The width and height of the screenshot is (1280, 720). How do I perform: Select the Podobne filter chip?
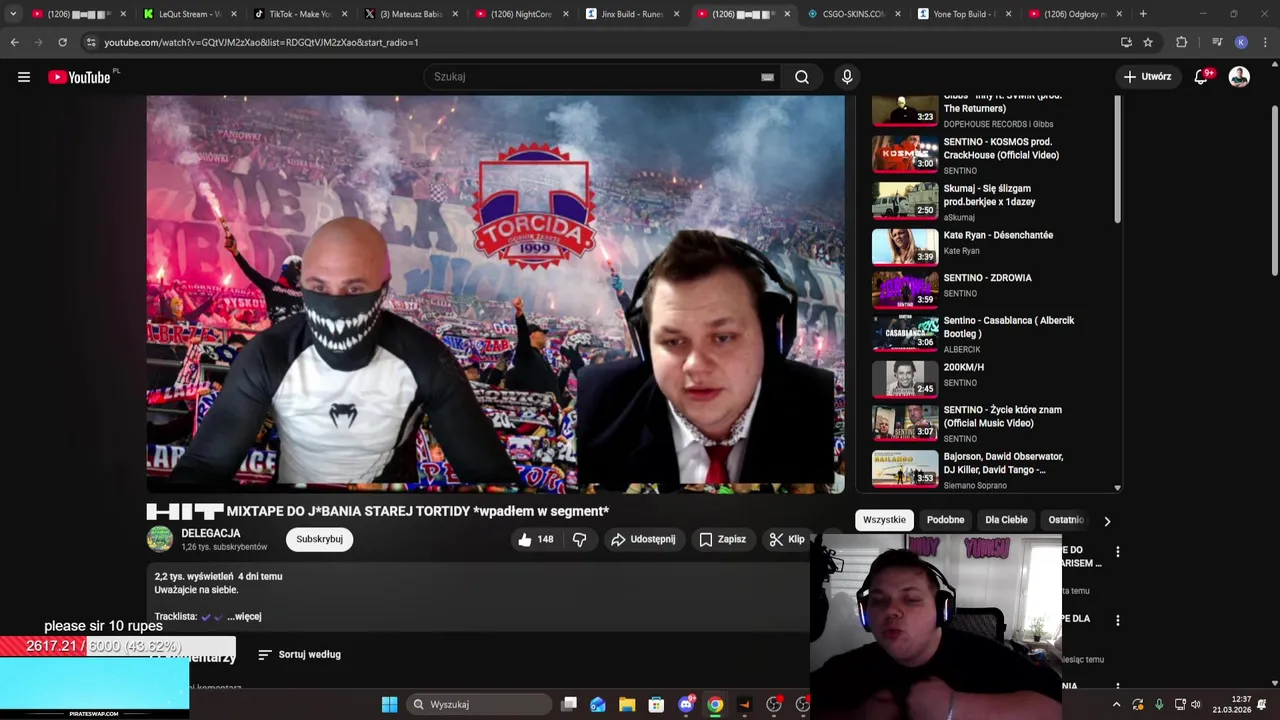click(x=945, y=520)
